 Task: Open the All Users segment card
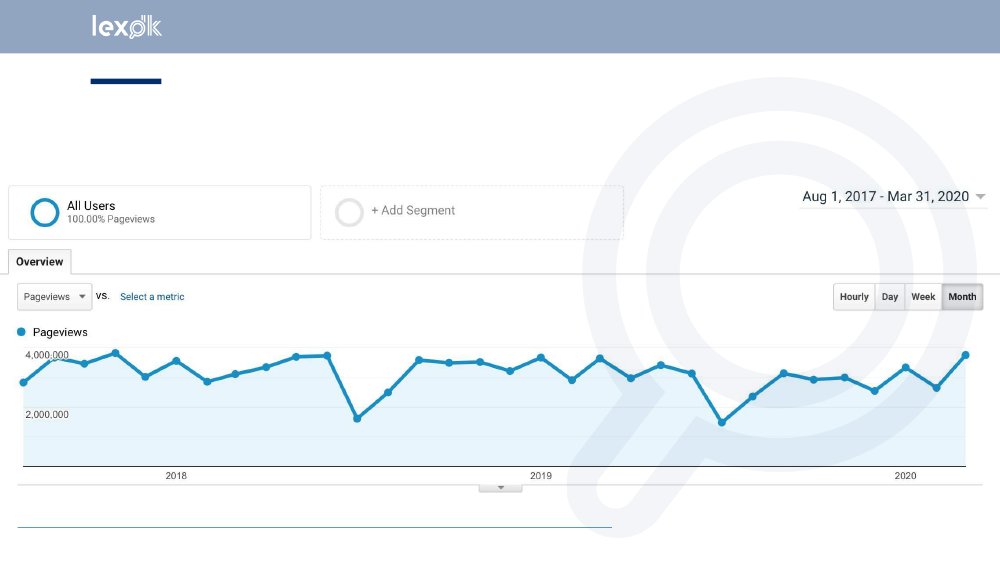tap(160, 212)
